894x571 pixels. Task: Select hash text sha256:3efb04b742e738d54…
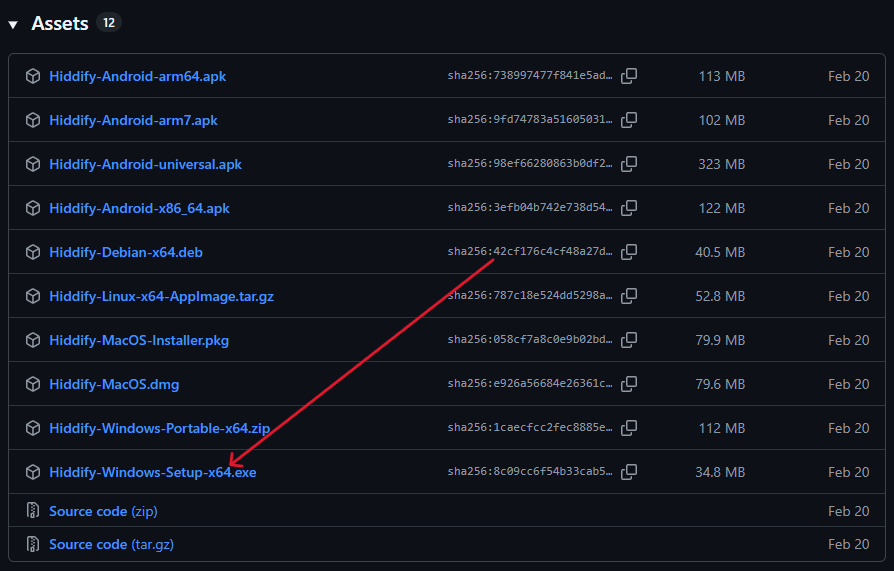pyautogui.click(x=530, y=207)
